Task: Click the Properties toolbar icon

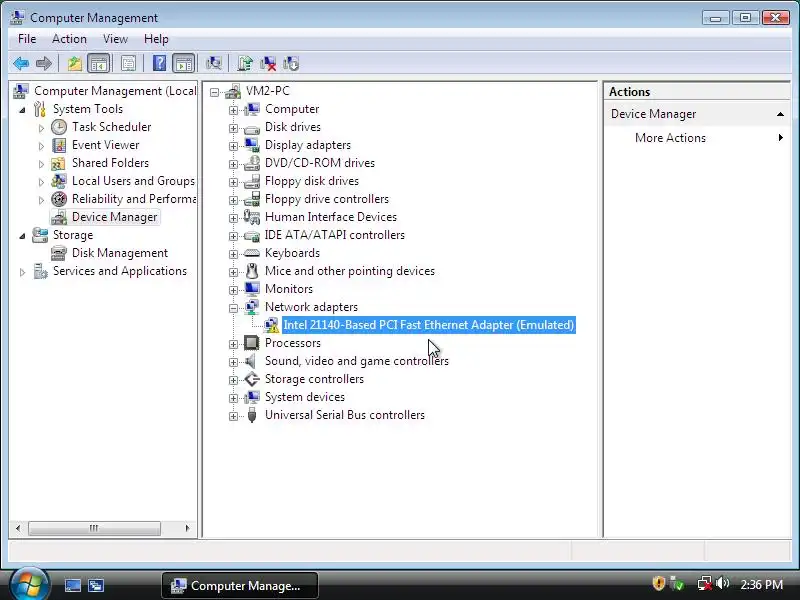Action: tap(128, 63)
